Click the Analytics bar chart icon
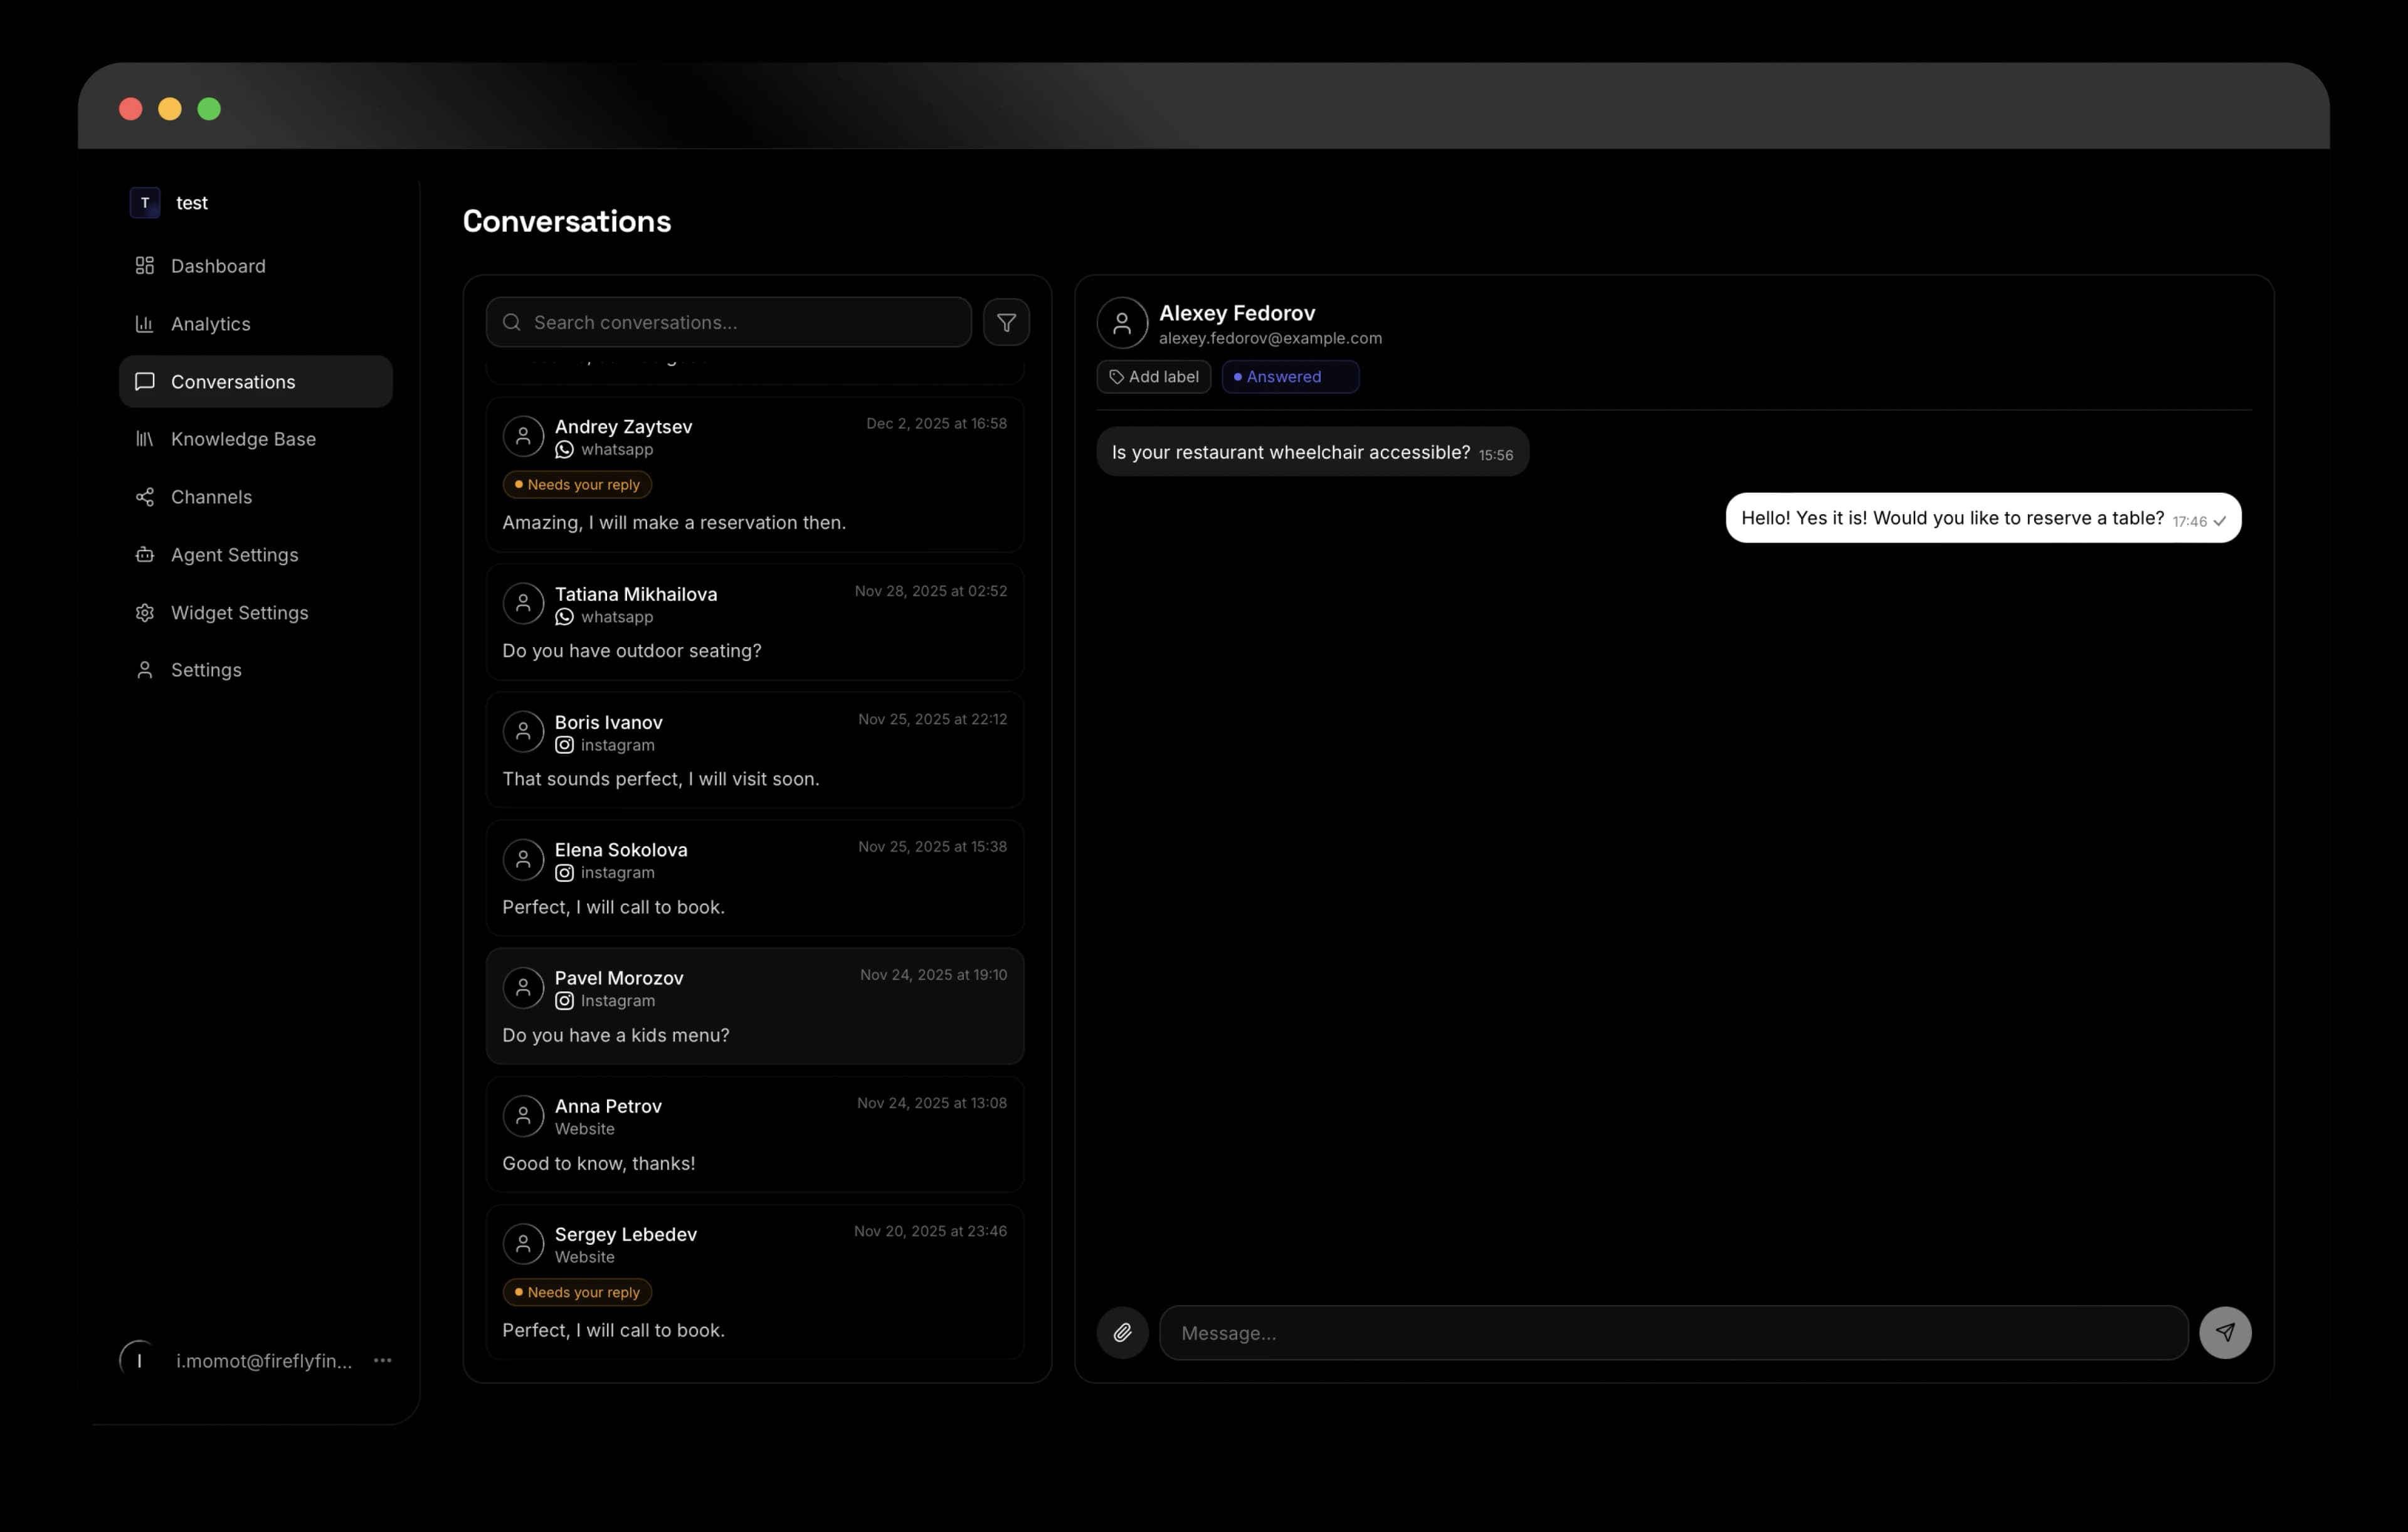 pyautogui.click(x=145, y=323)
